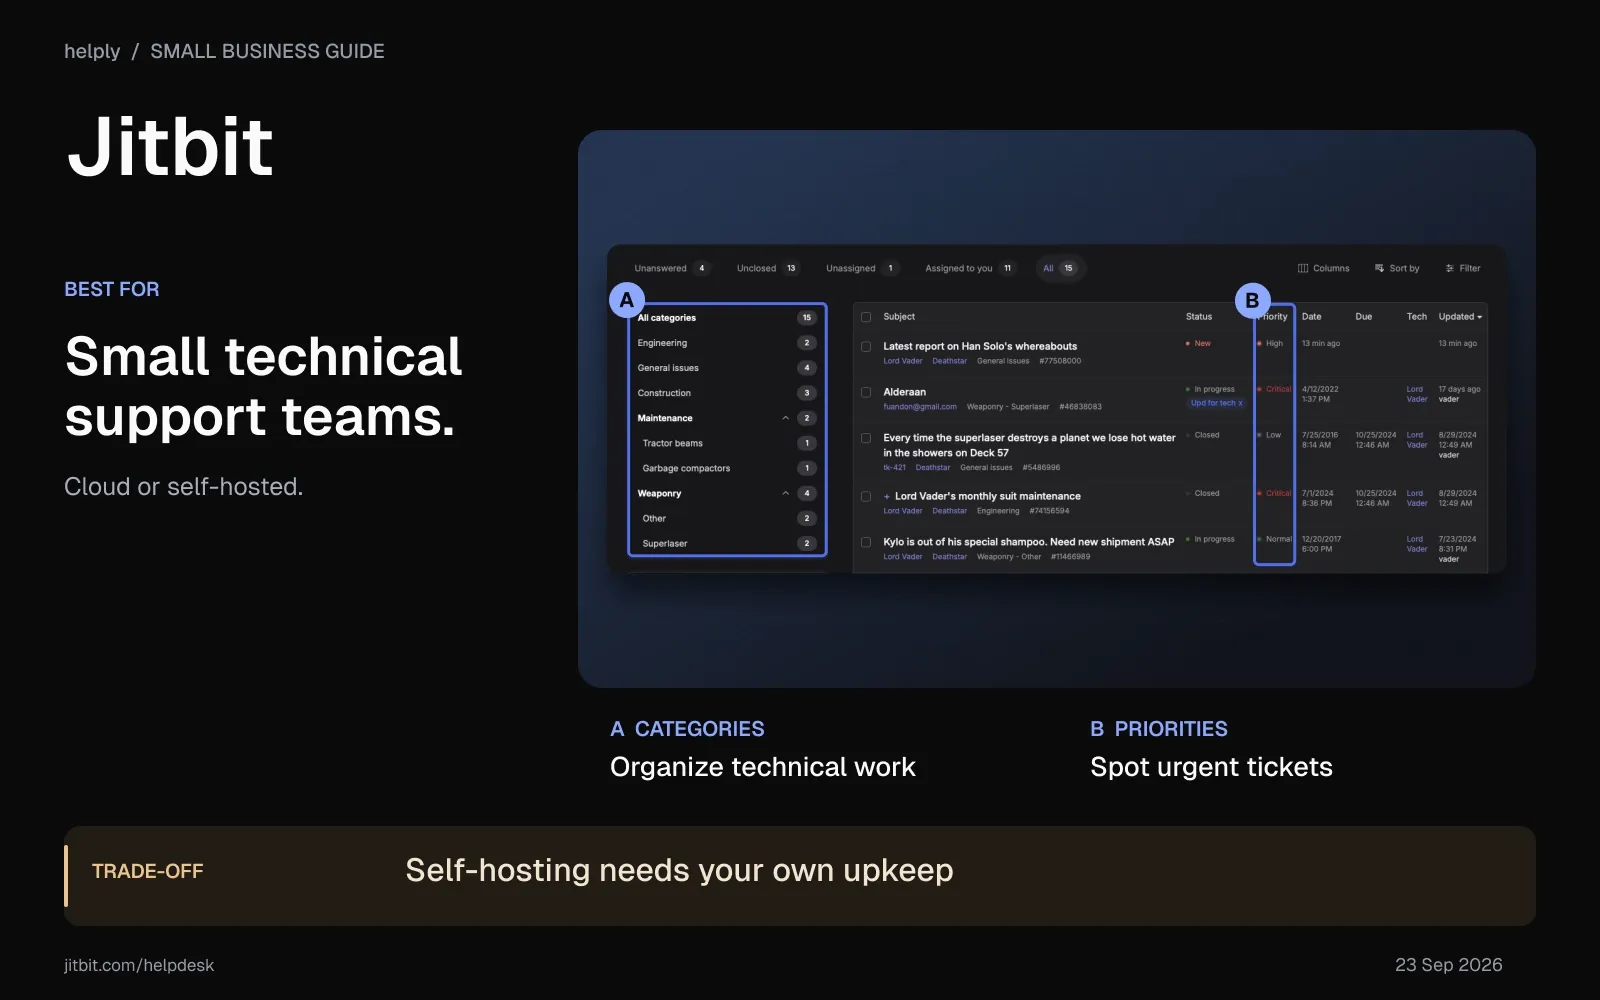Open the Unassigned tab
Viewport: 1600px width, 1000px height.
click(x=862, y=268)
